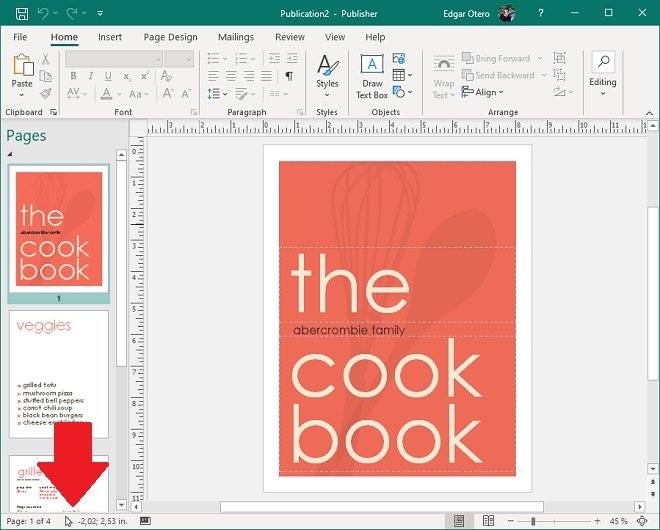Click the Redo icon

pos(72,13)
